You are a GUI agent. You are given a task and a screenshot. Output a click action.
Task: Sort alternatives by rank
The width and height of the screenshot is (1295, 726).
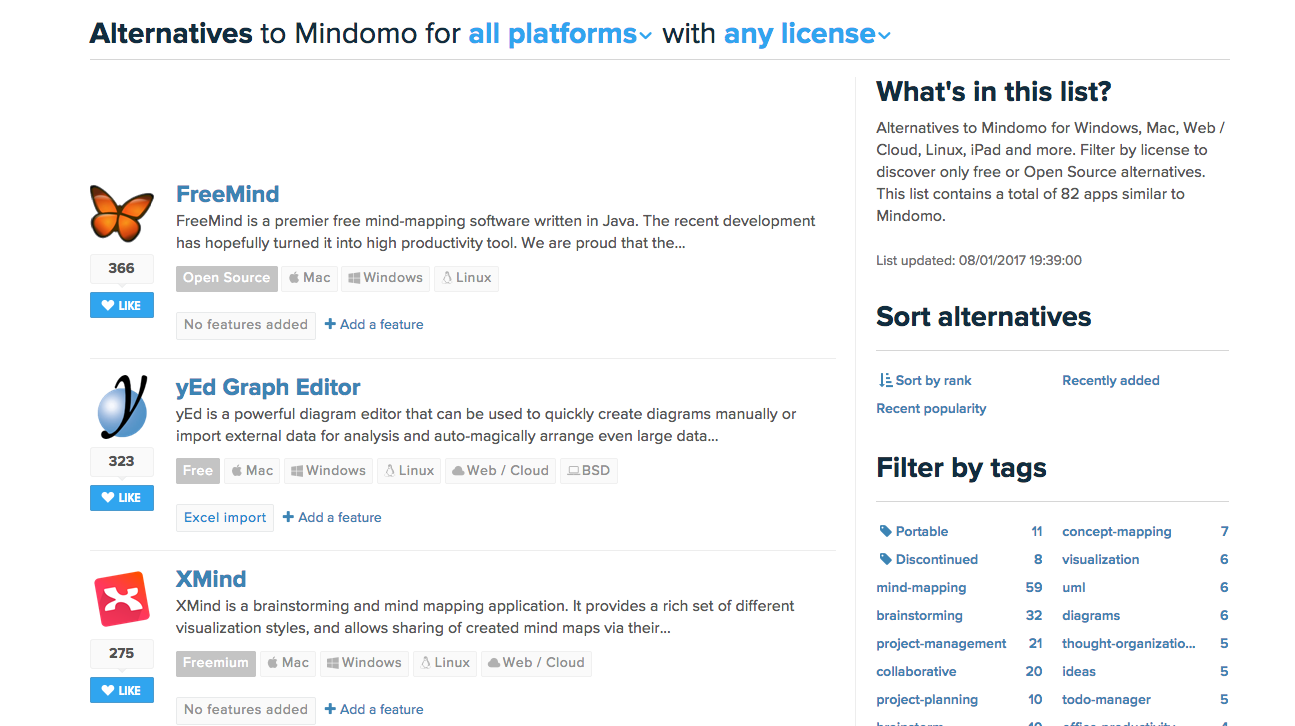925,381
